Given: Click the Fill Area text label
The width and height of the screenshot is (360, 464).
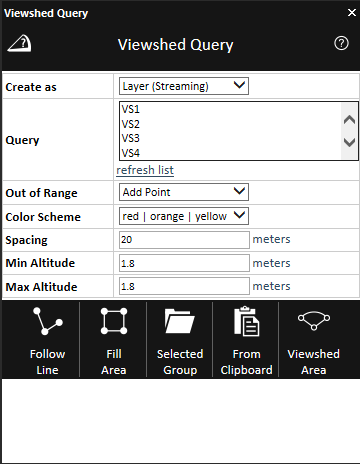Looking at the screenshot, I should [x=114, y=362].
